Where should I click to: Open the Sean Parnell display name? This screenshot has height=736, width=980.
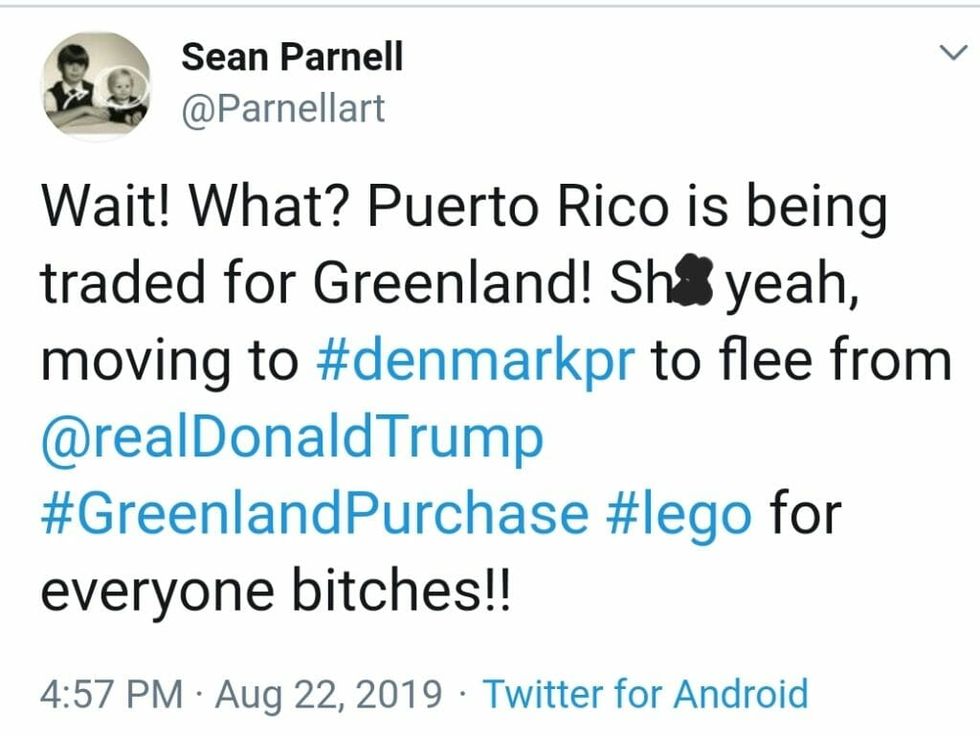coord(292,58)
